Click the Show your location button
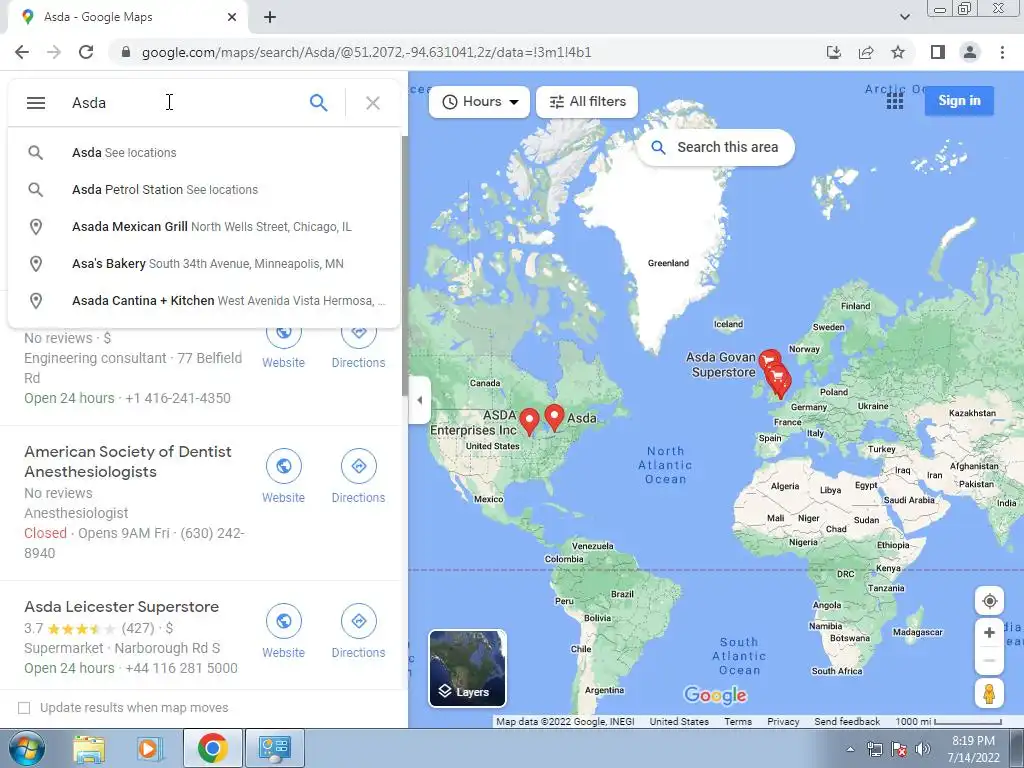 tap(989, 601)
